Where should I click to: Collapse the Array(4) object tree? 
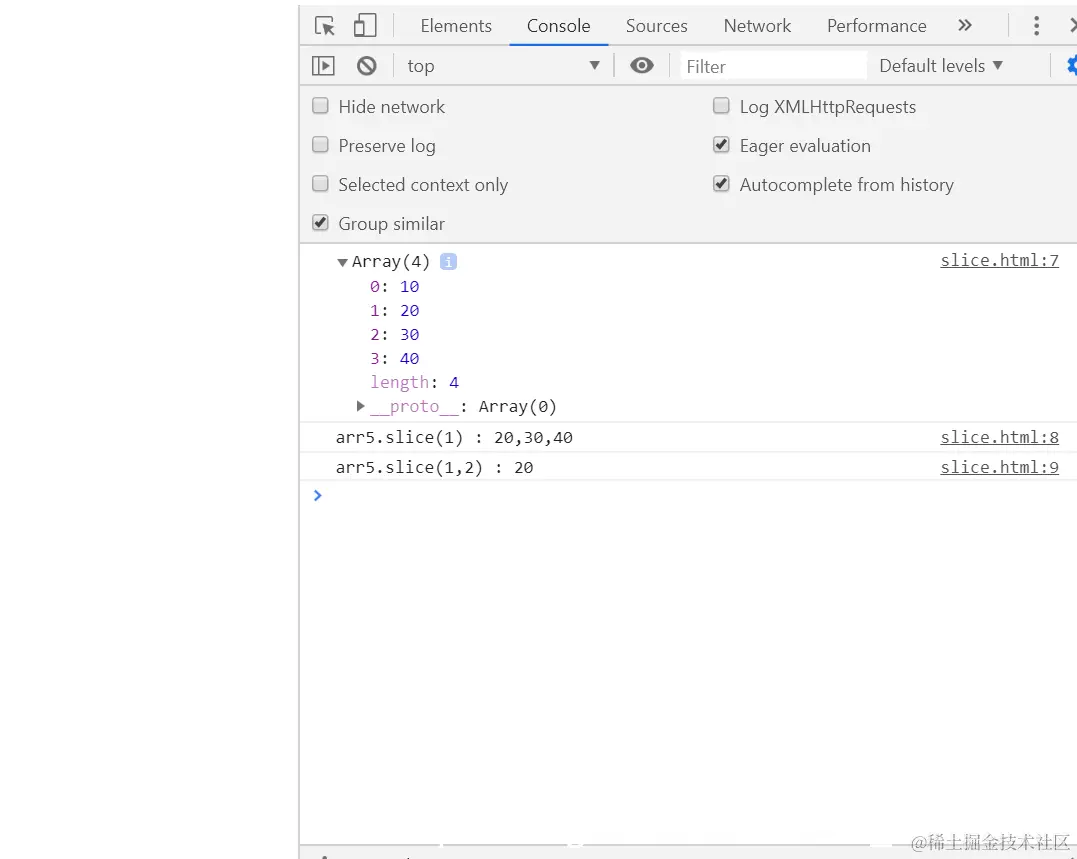(342, 262)
